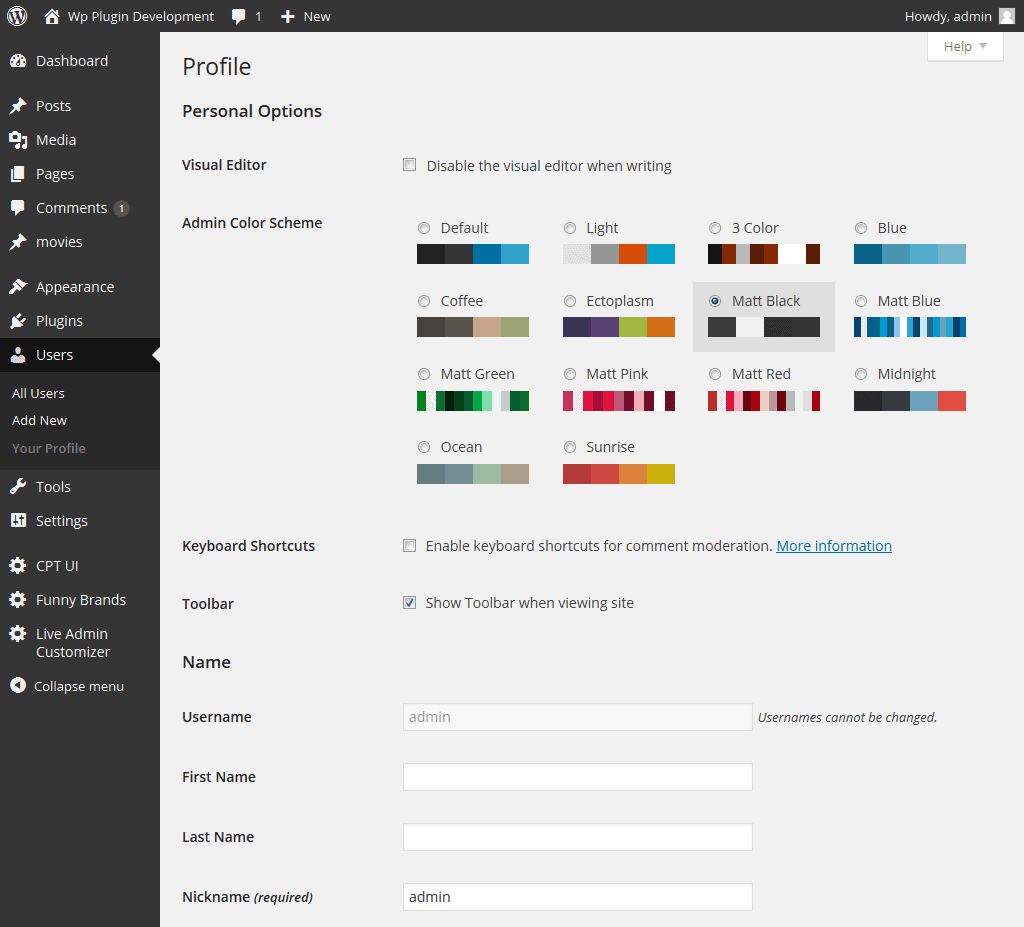The height and width of the screenshot is (927, 1024).
Task: Click the plus icon for New
Action: (x=287, y=16)
